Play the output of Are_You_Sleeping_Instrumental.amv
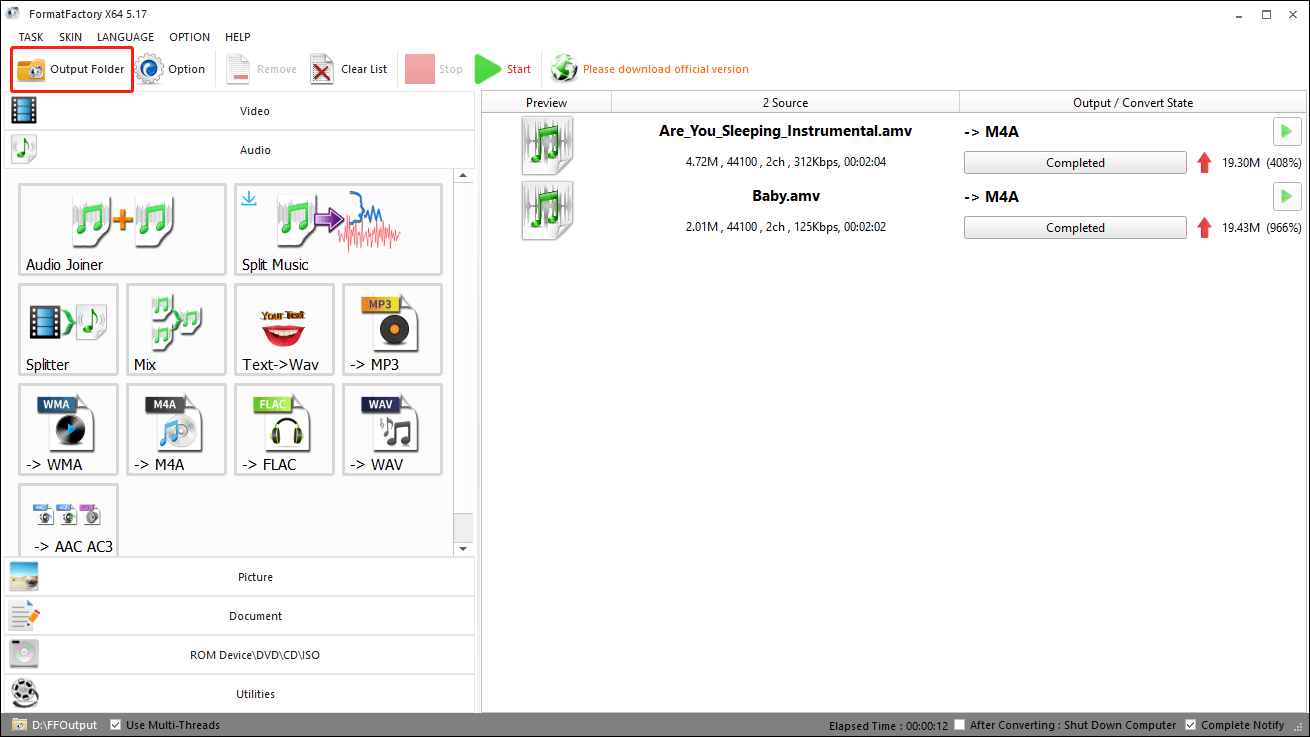1310x737 pixels. click(1287, 132)
